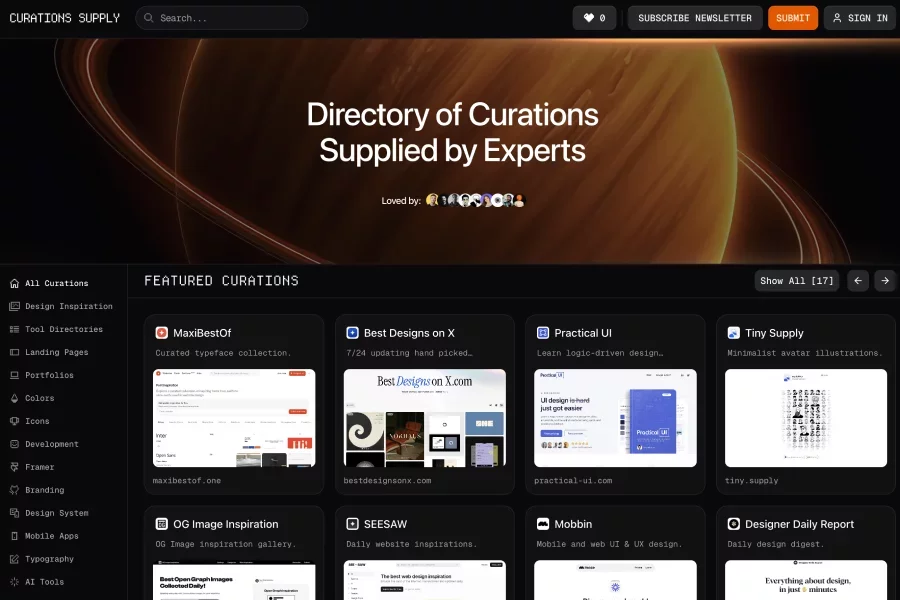This screenshot has width=900, height=600.
Task: Open the maxibestof.one link
Action: 186,480
